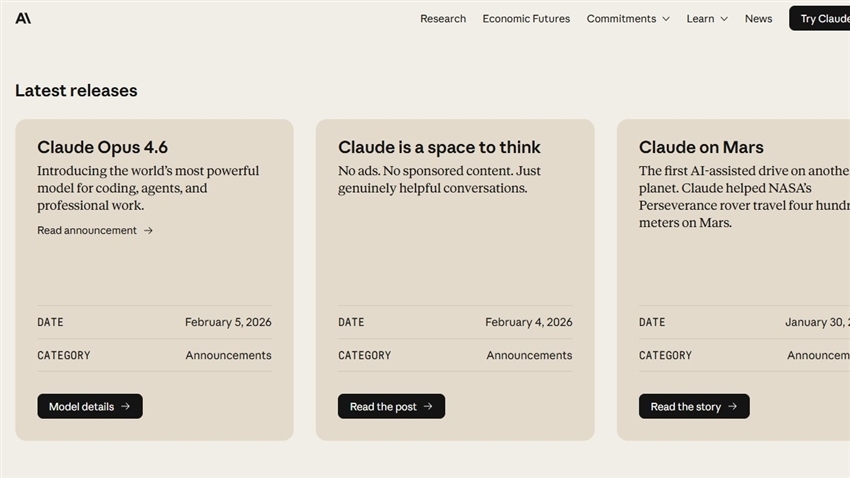Click arrow icon in Read the post button
Viewport: 850px width, 478px height.
click(428, 407)
